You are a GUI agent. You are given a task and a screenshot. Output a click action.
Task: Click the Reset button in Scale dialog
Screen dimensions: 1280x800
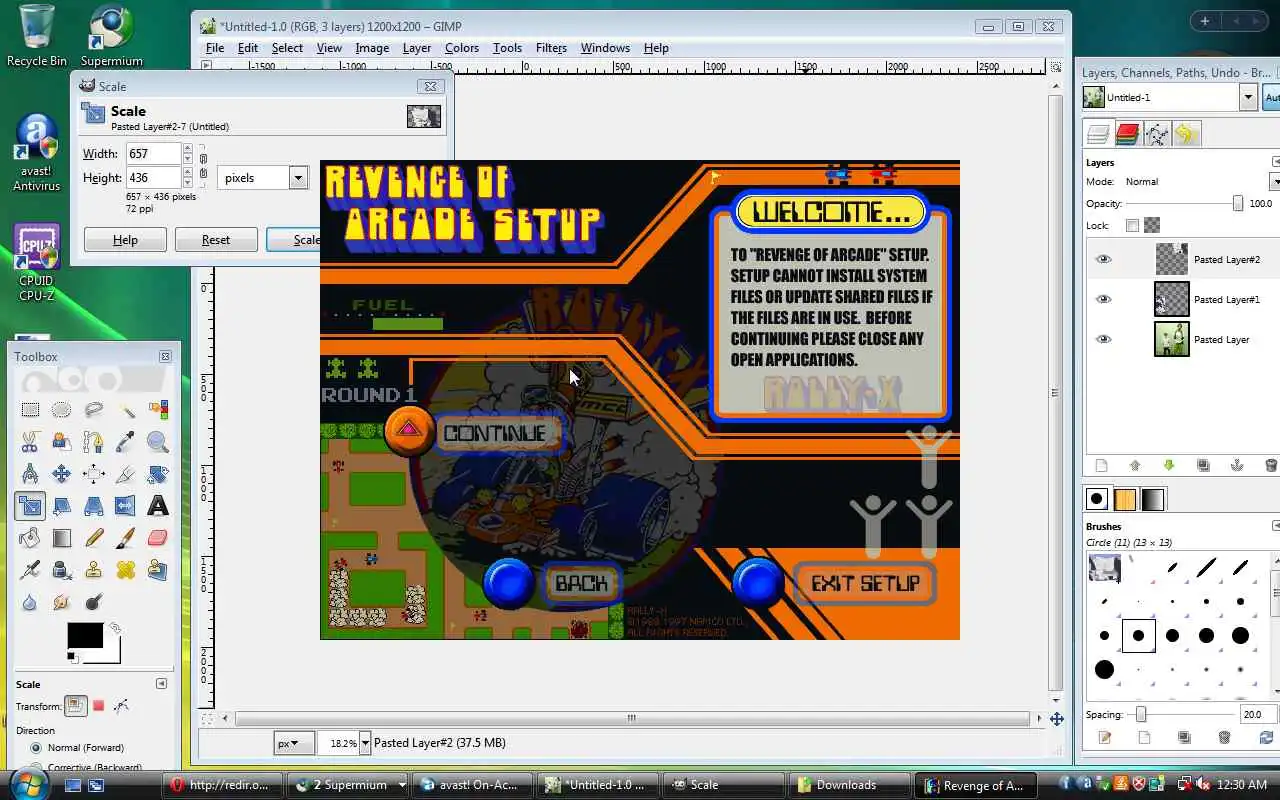coord(216,240)
